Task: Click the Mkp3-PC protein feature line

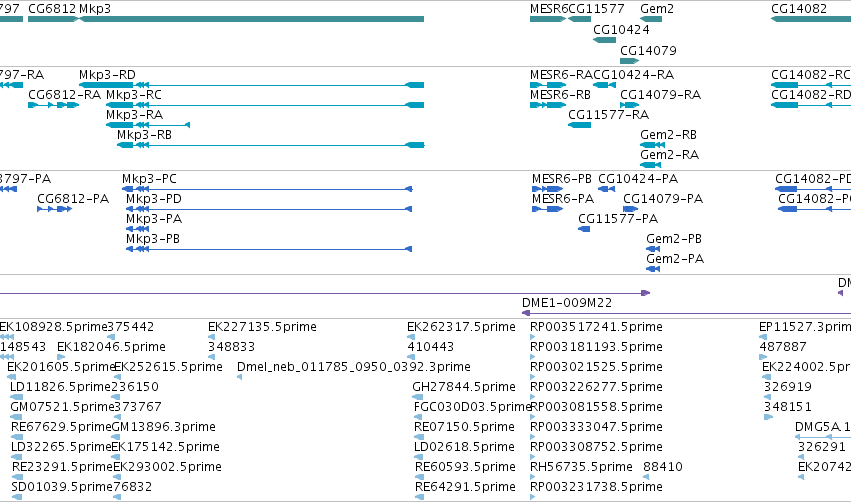Action: coord(267,189)
